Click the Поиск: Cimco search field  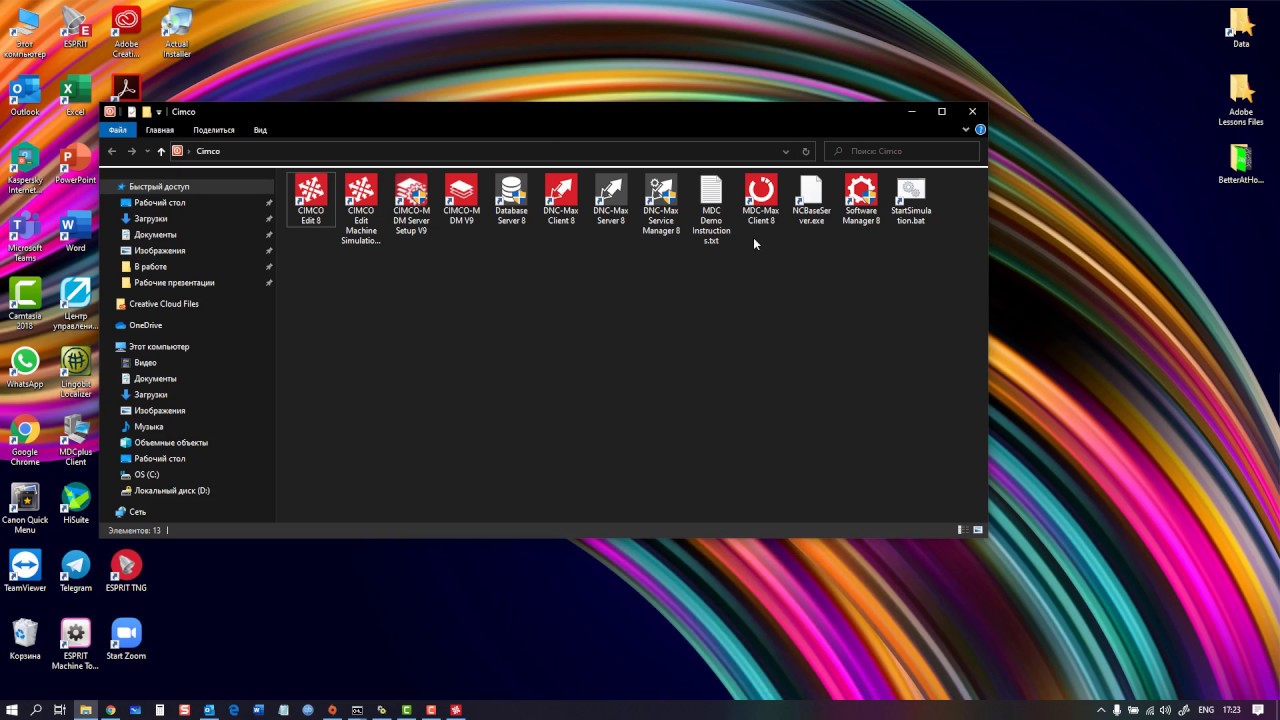tap(902, 151)
